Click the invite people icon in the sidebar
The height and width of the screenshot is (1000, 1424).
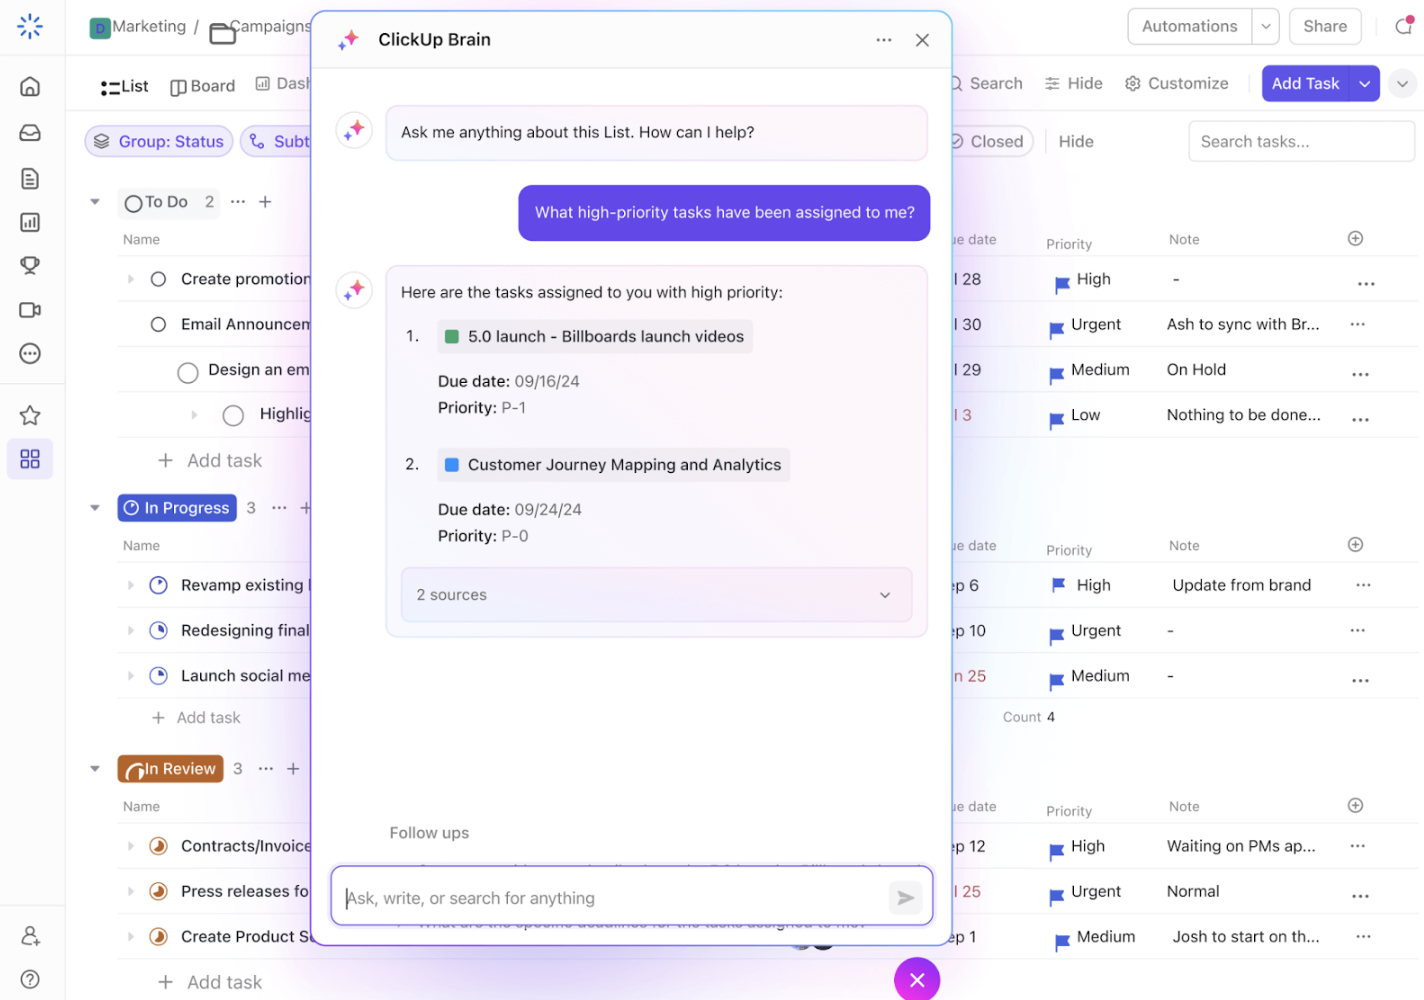[30, 936]
